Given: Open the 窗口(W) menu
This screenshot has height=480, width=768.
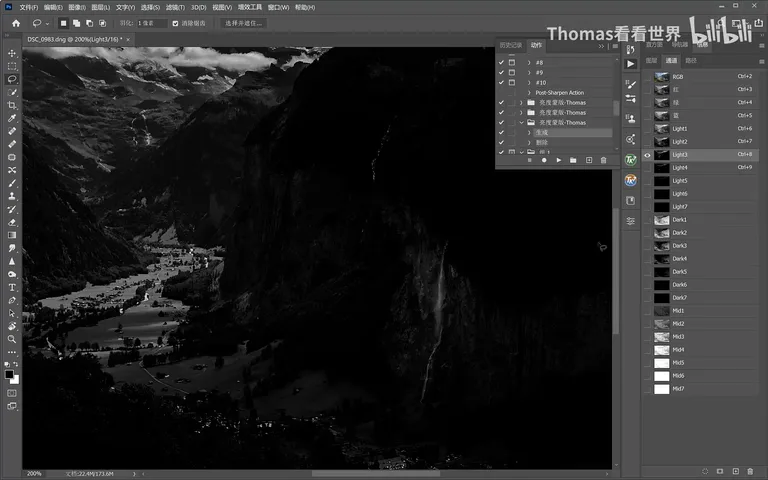Looking at the screenshot, I should point(278,7).
